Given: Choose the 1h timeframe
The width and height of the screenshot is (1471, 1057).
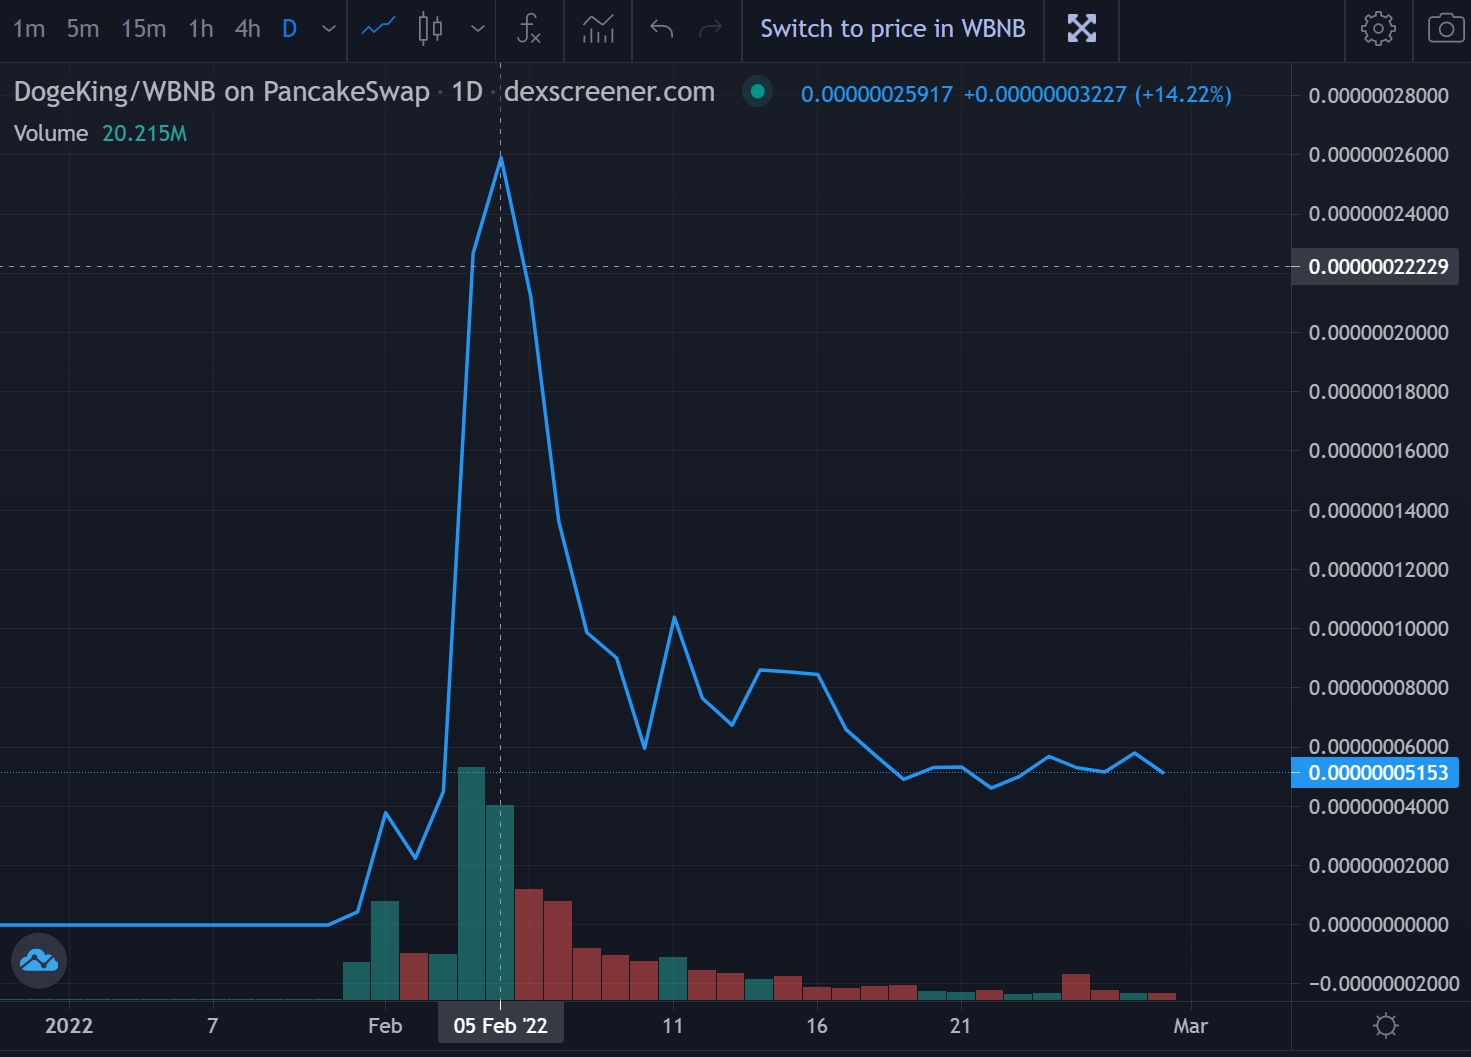Looking at the screenshot, I should click(x=200, y=29).
